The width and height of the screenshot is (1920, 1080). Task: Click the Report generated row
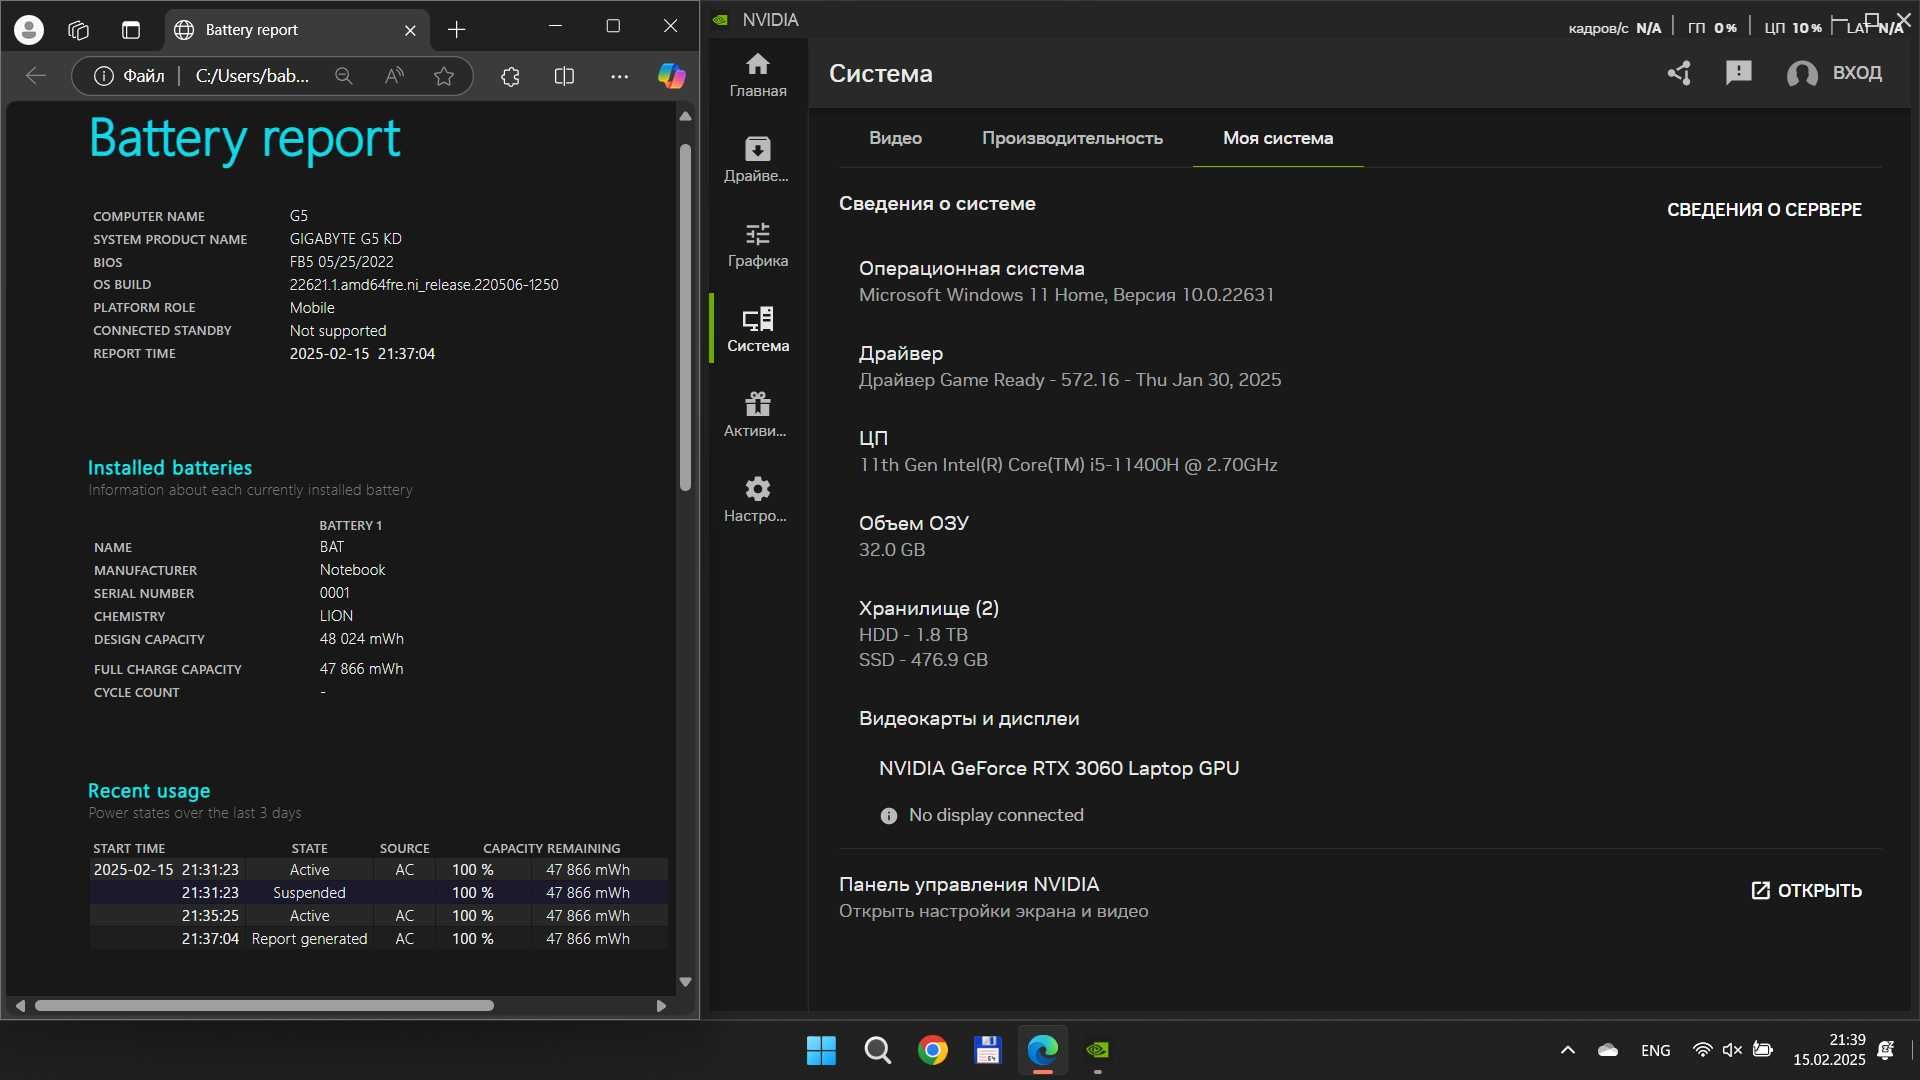[378, 939]
